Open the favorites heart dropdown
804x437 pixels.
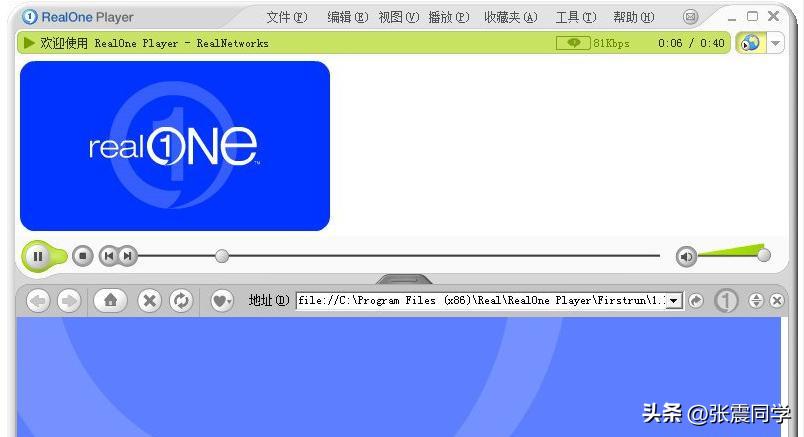pyautogui.click(x=222, y=301)
